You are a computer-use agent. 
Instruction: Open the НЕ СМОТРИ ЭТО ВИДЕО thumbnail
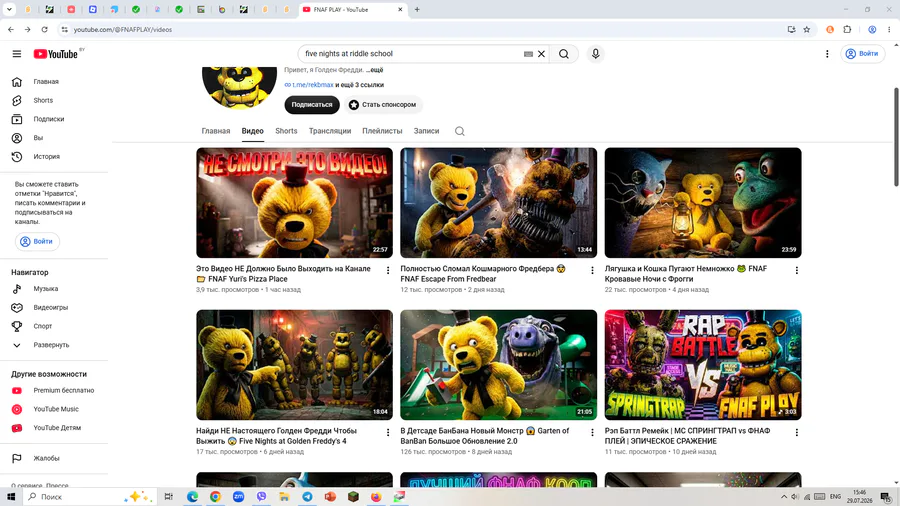294,203
